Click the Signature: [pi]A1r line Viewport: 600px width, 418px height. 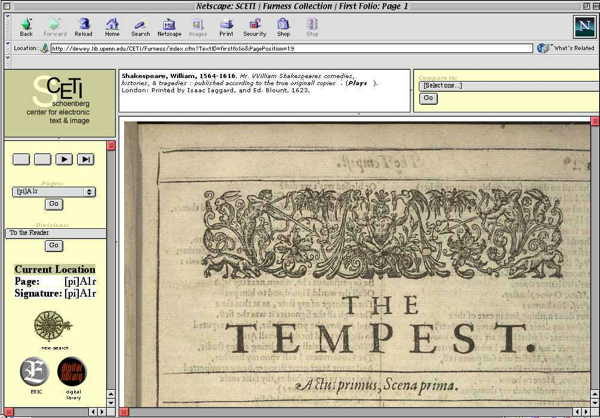click(x=55, y=294)
